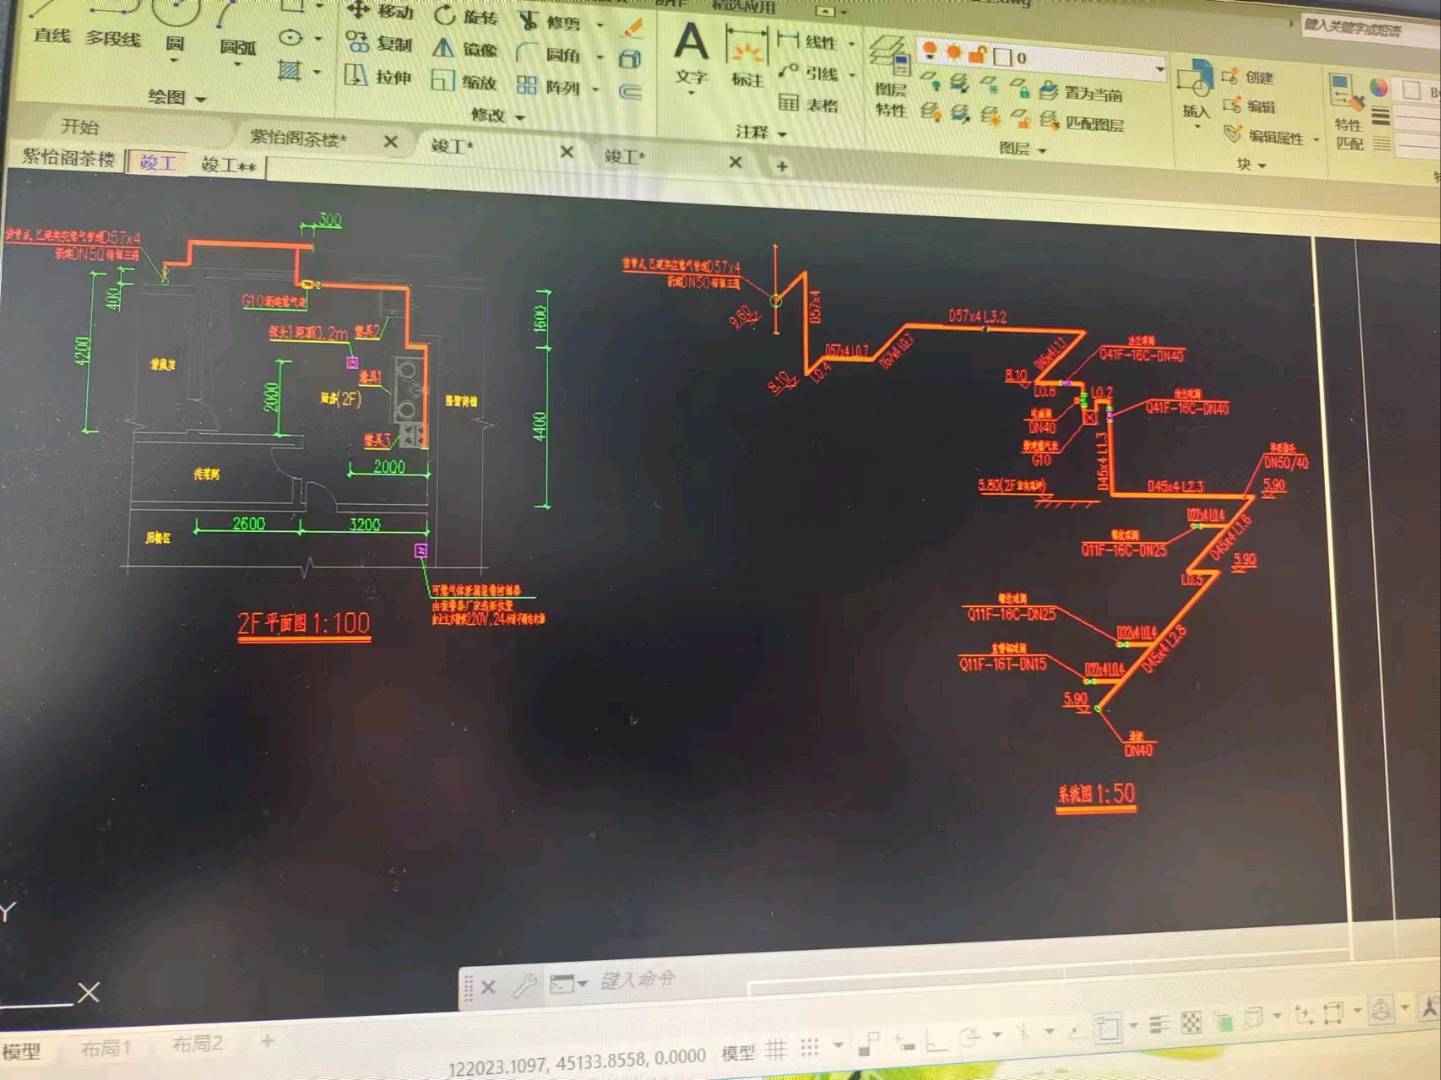This screenshot has width=1441, height=1080.
Task: Expand the 块 panel
Action: pyautogui.click(x=1251, y=163)
